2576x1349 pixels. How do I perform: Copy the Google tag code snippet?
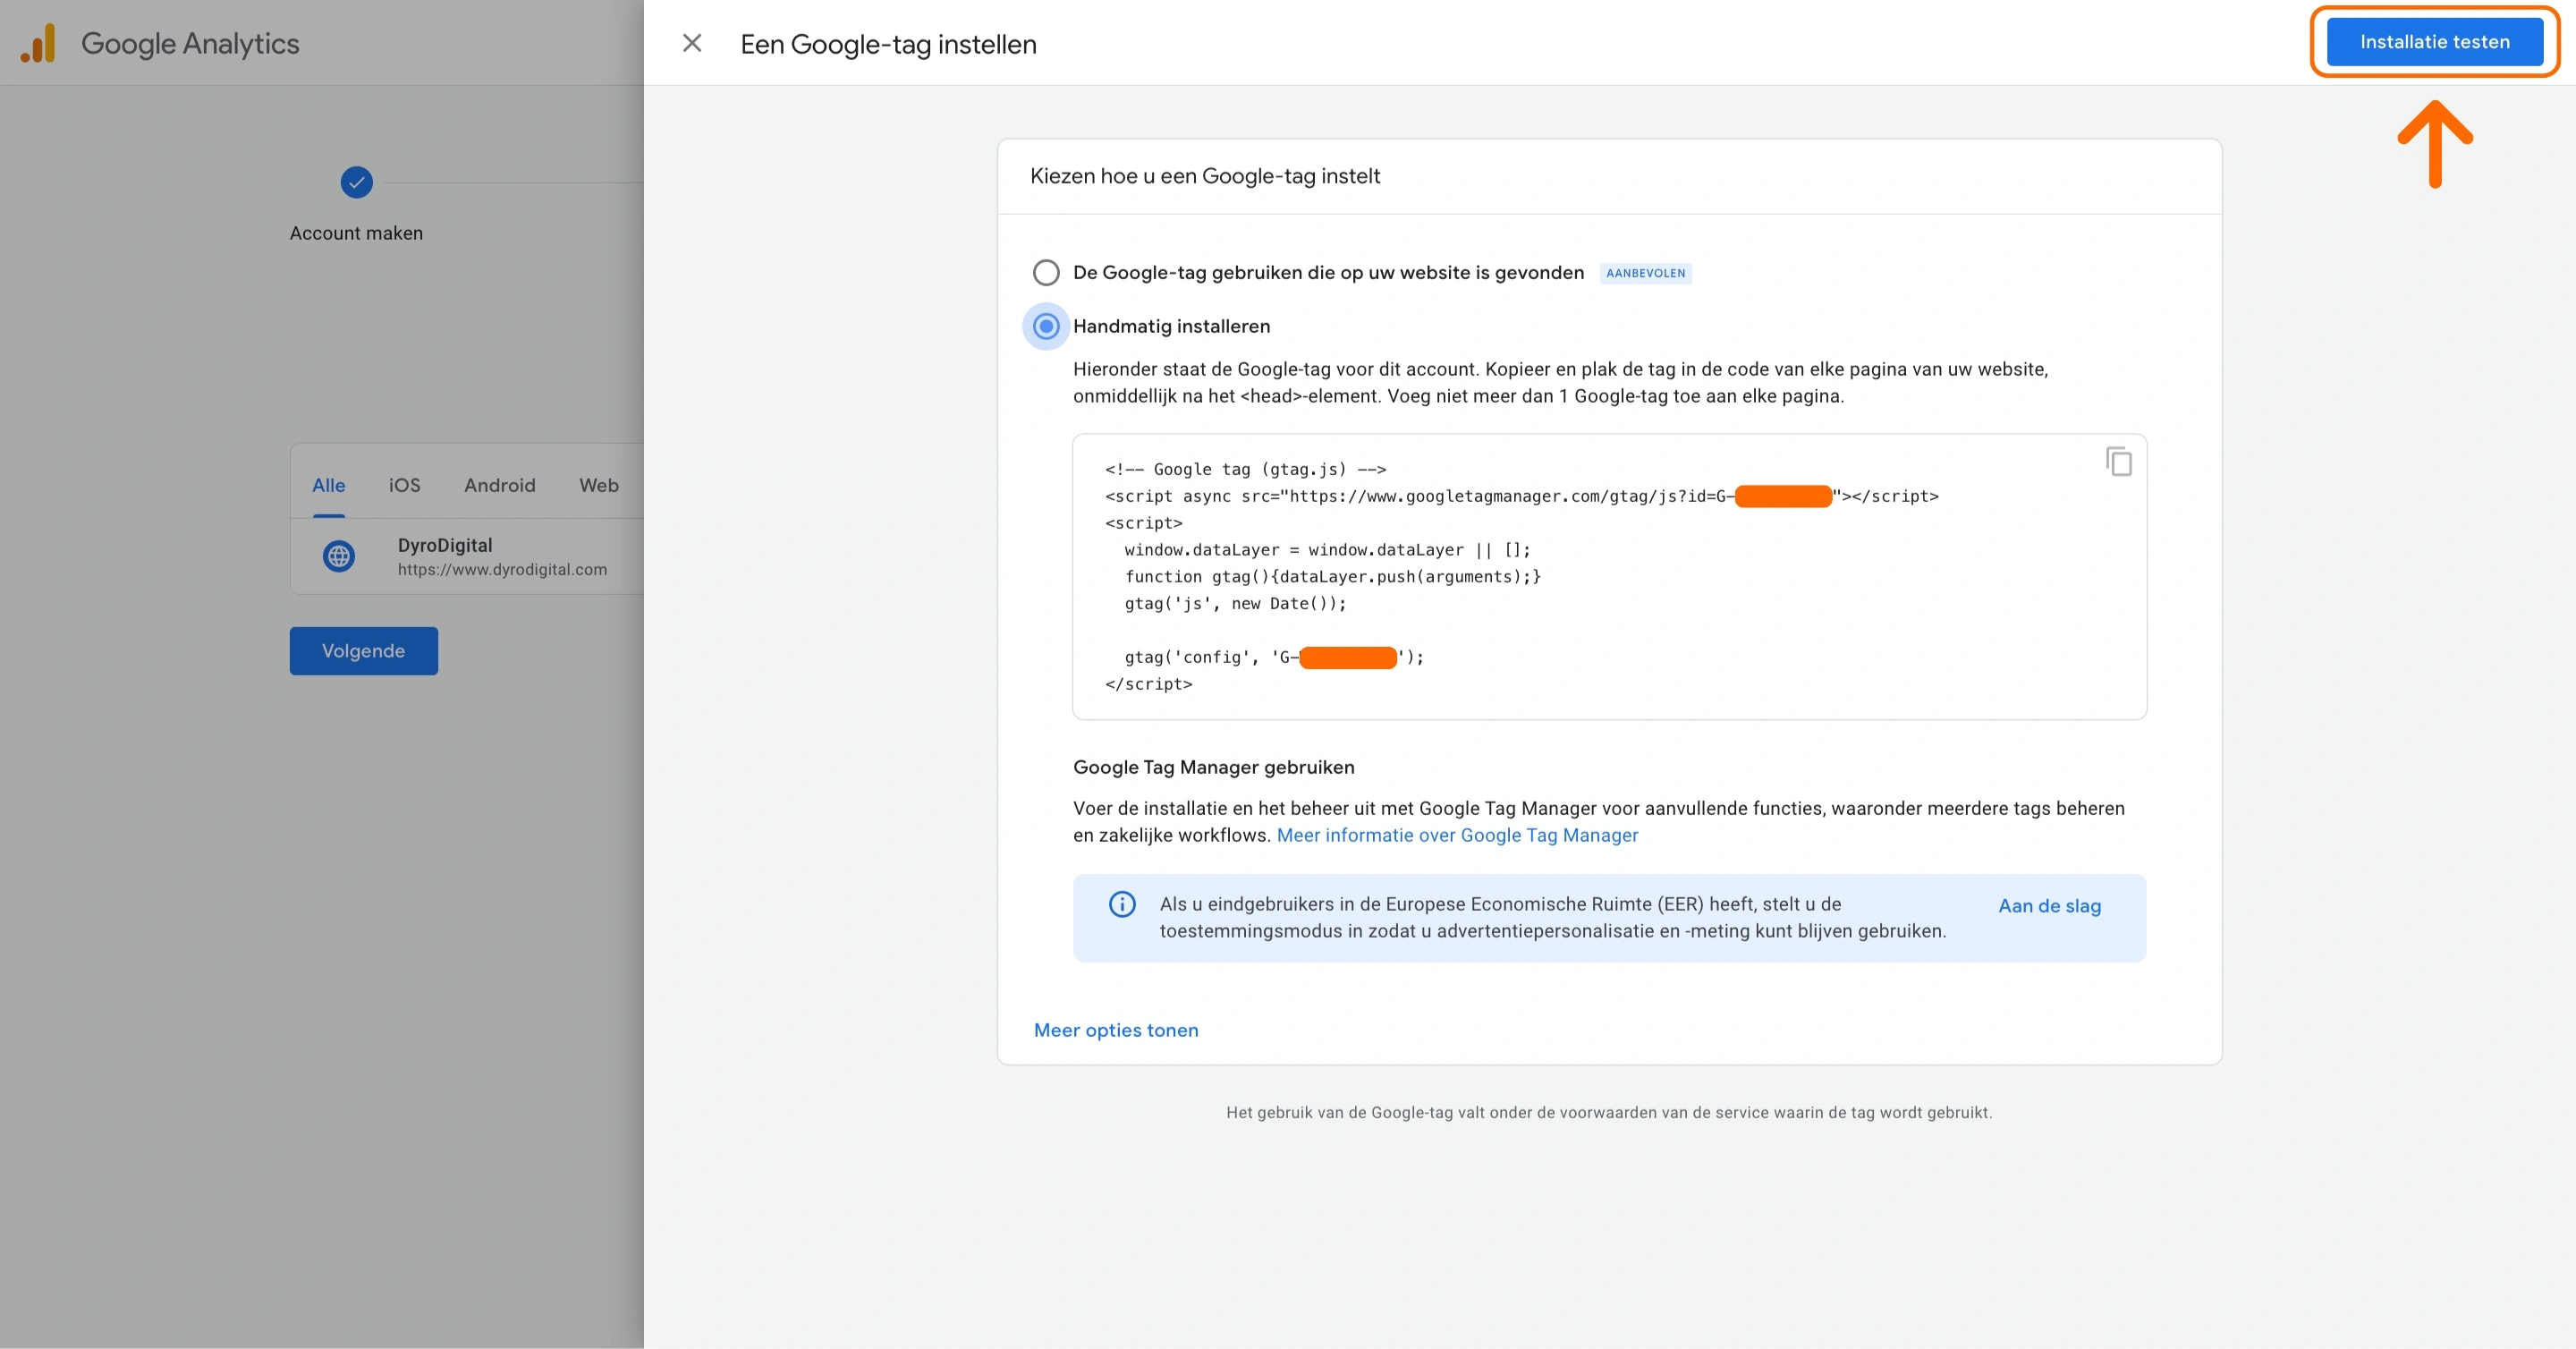(x=2118, y=462)
